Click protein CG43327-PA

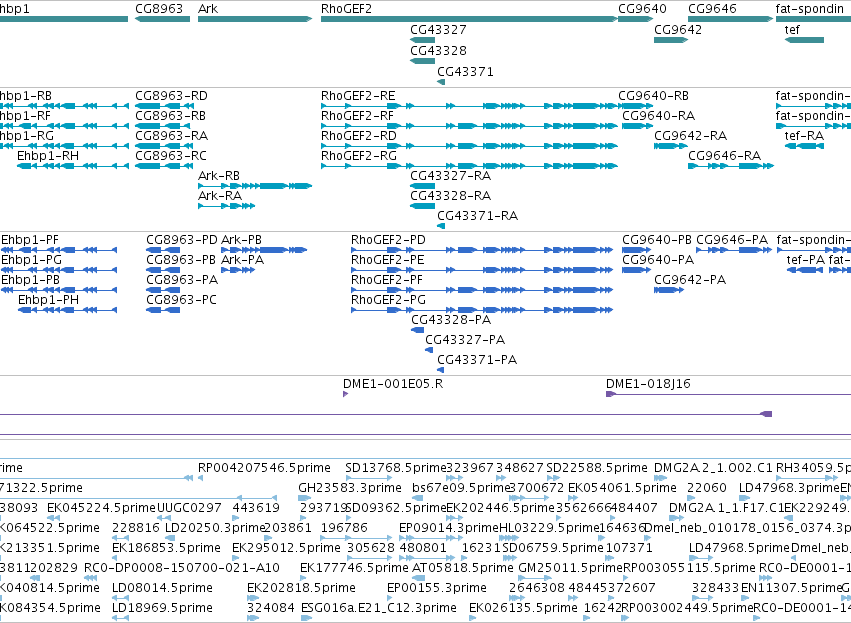pyautogui.click(x=465, y=340)
